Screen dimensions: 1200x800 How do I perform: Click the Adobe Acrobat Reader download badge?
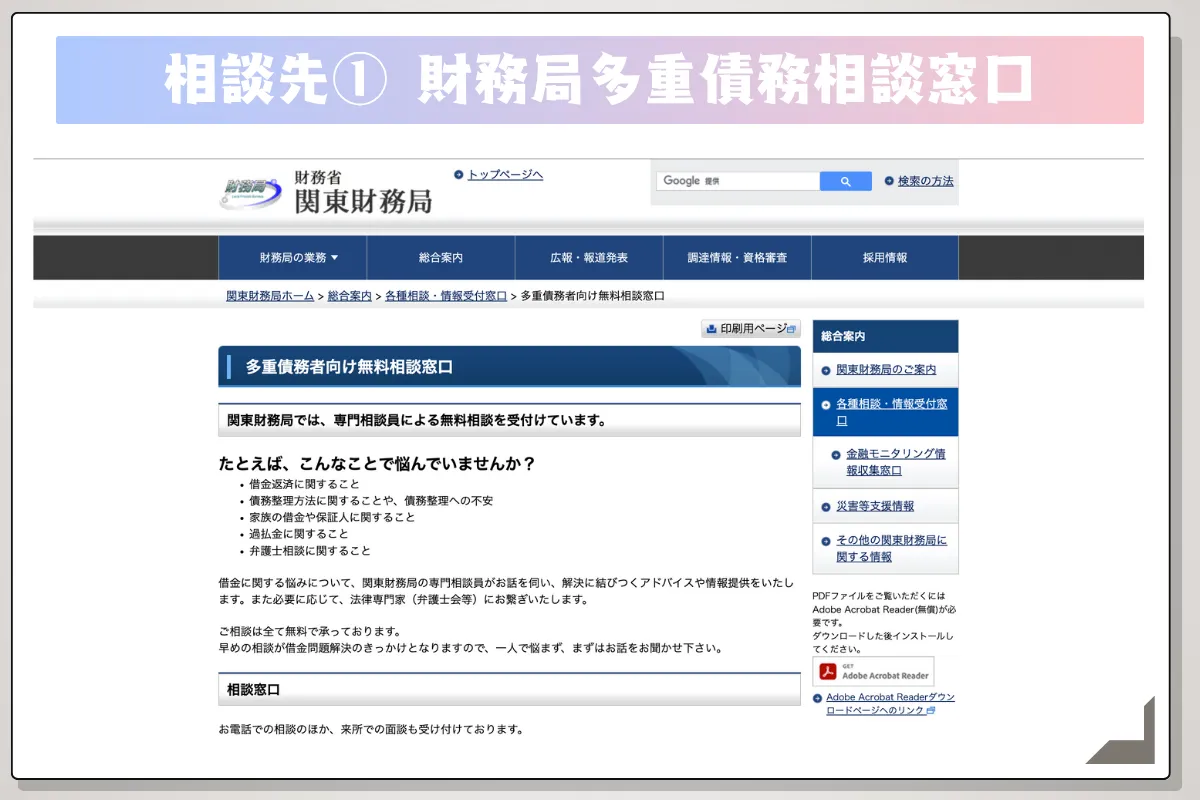coord(872,671)
